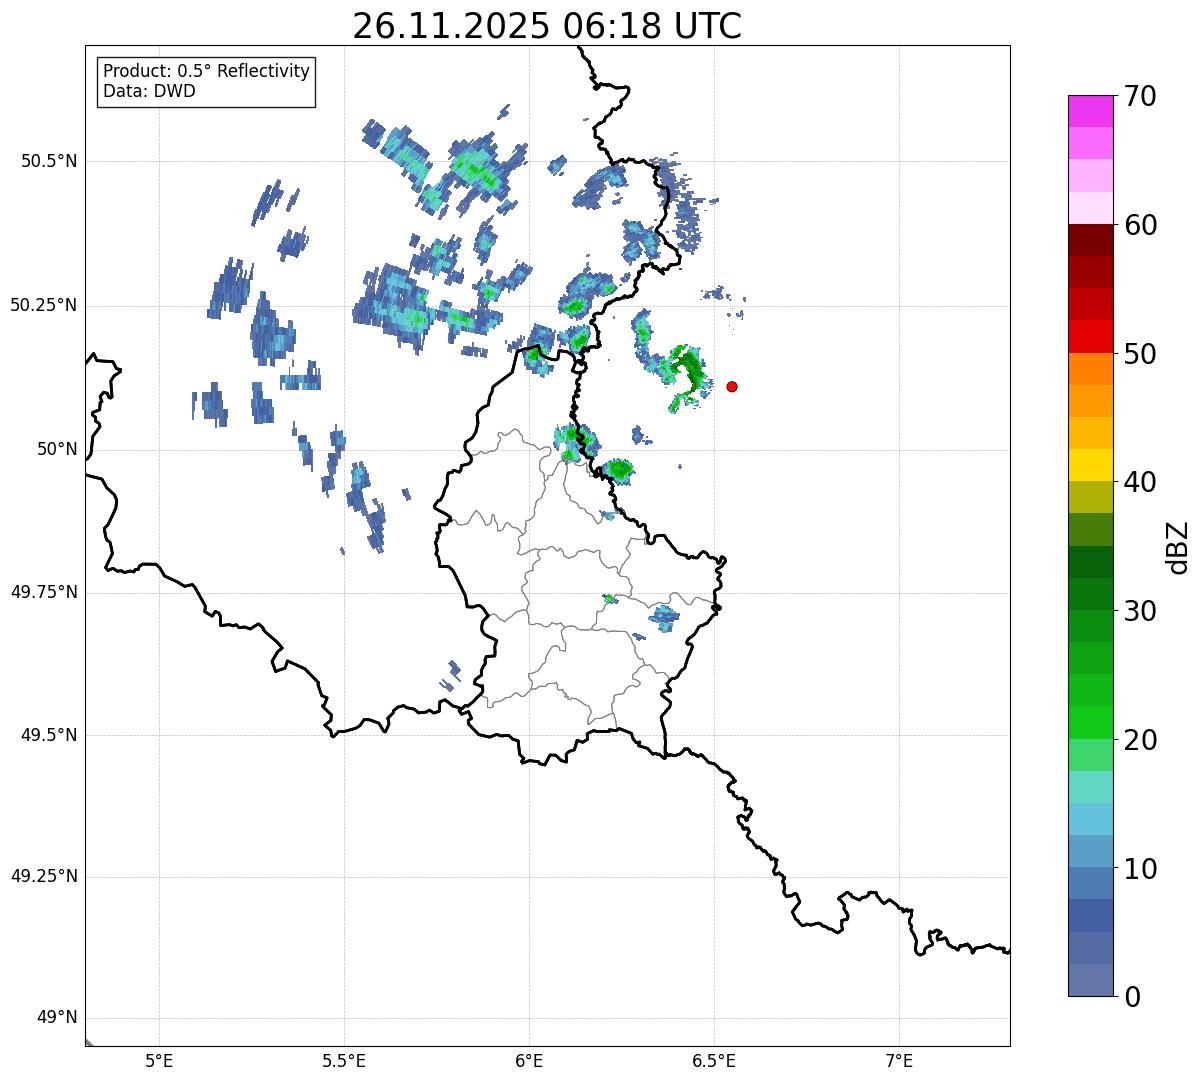
Task: Click the colorbar tick label "50"
Action: click(x=1140, y=354)
